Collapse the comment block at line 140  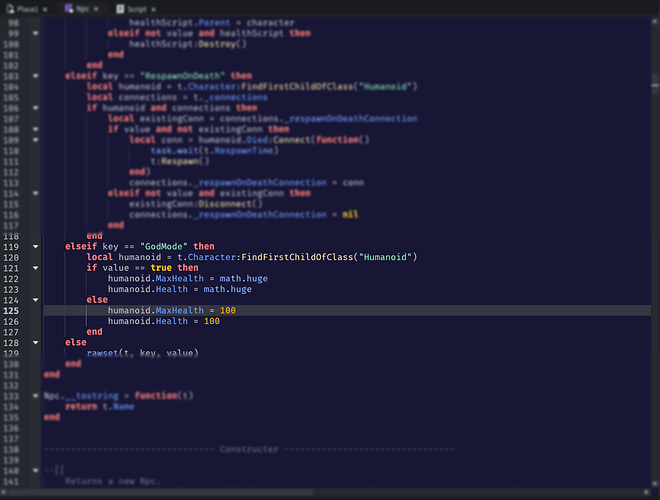coord(35,470)
